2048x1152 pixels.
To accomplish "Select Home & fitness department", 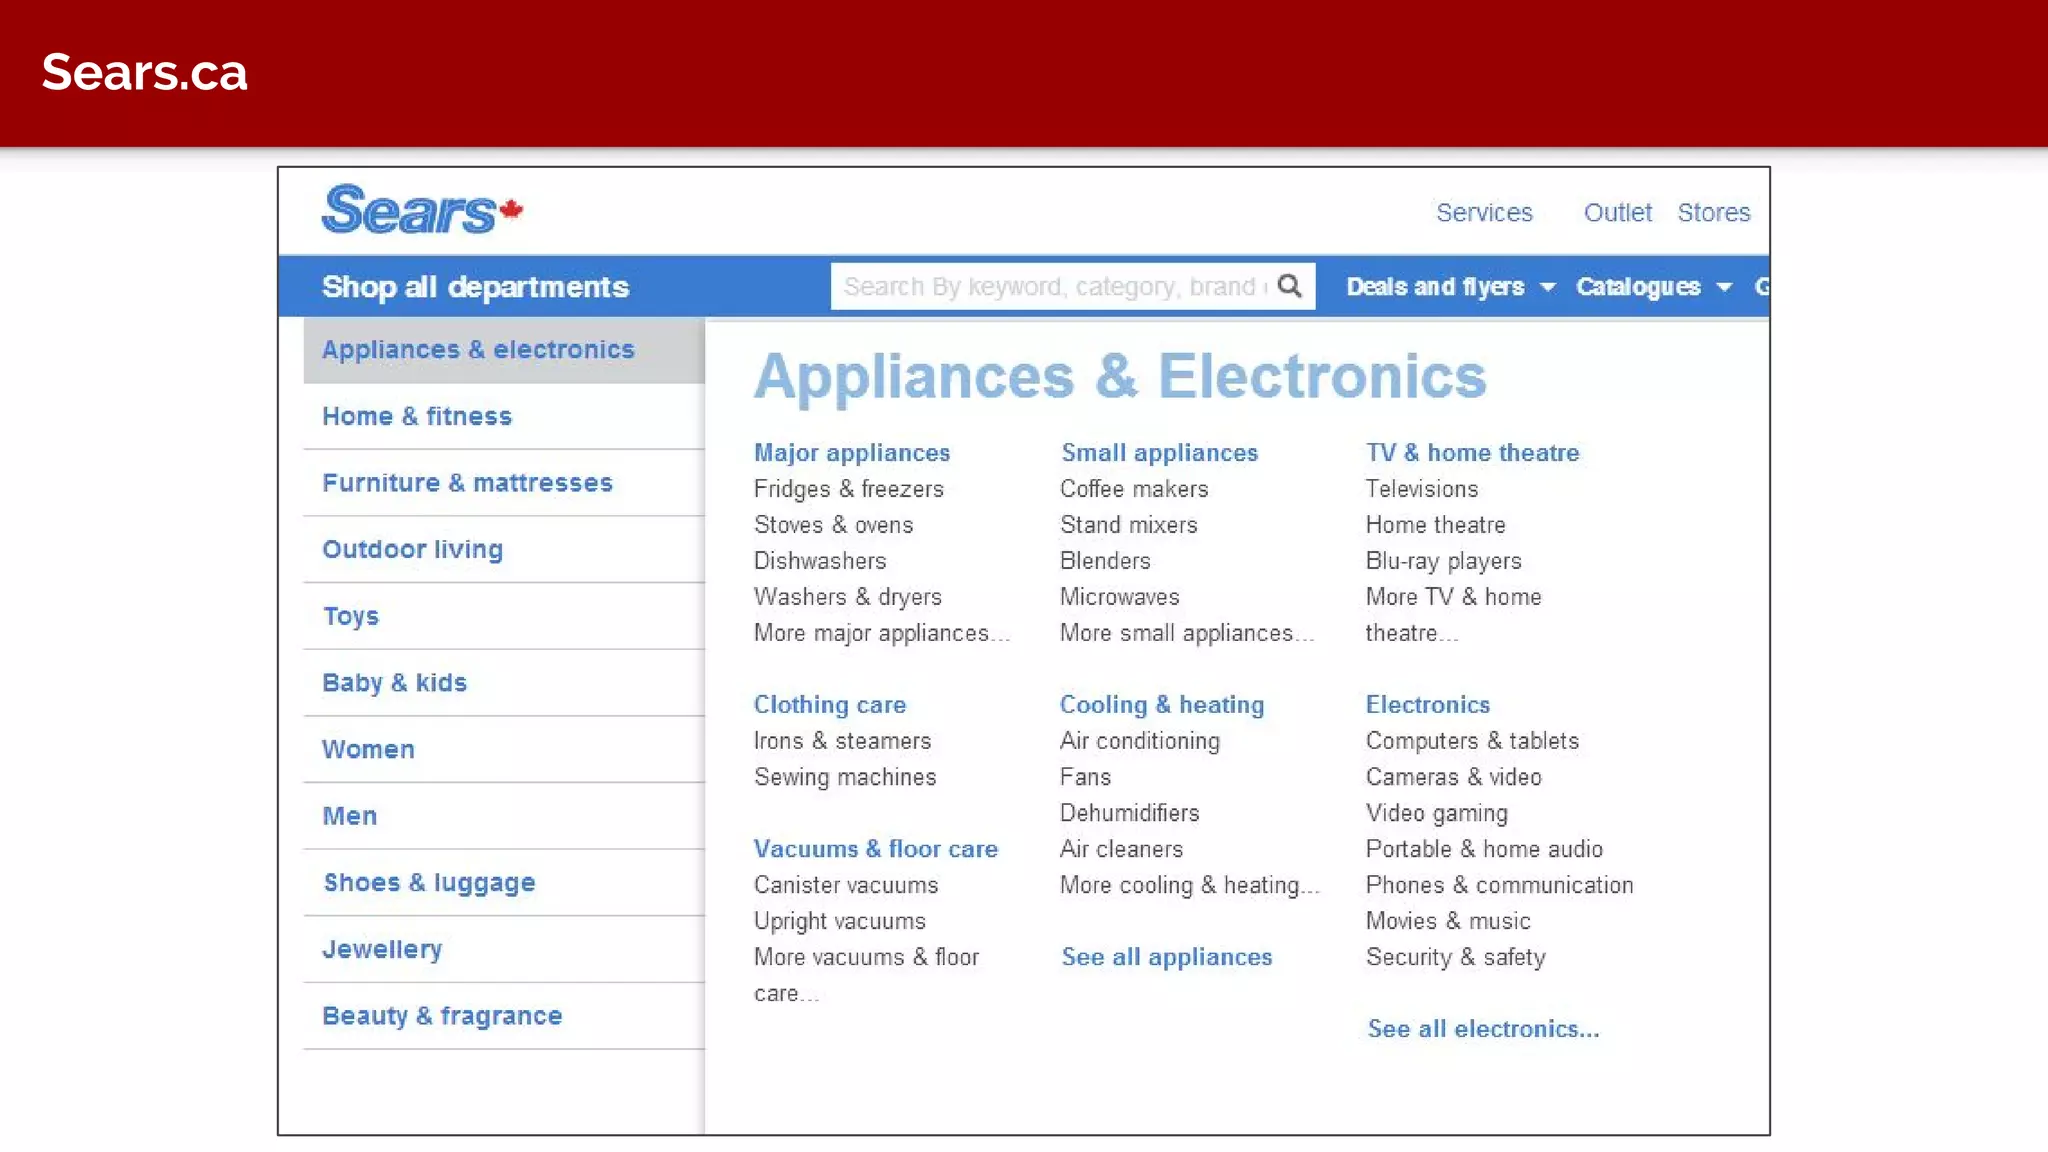I will (x=417, y=416).
